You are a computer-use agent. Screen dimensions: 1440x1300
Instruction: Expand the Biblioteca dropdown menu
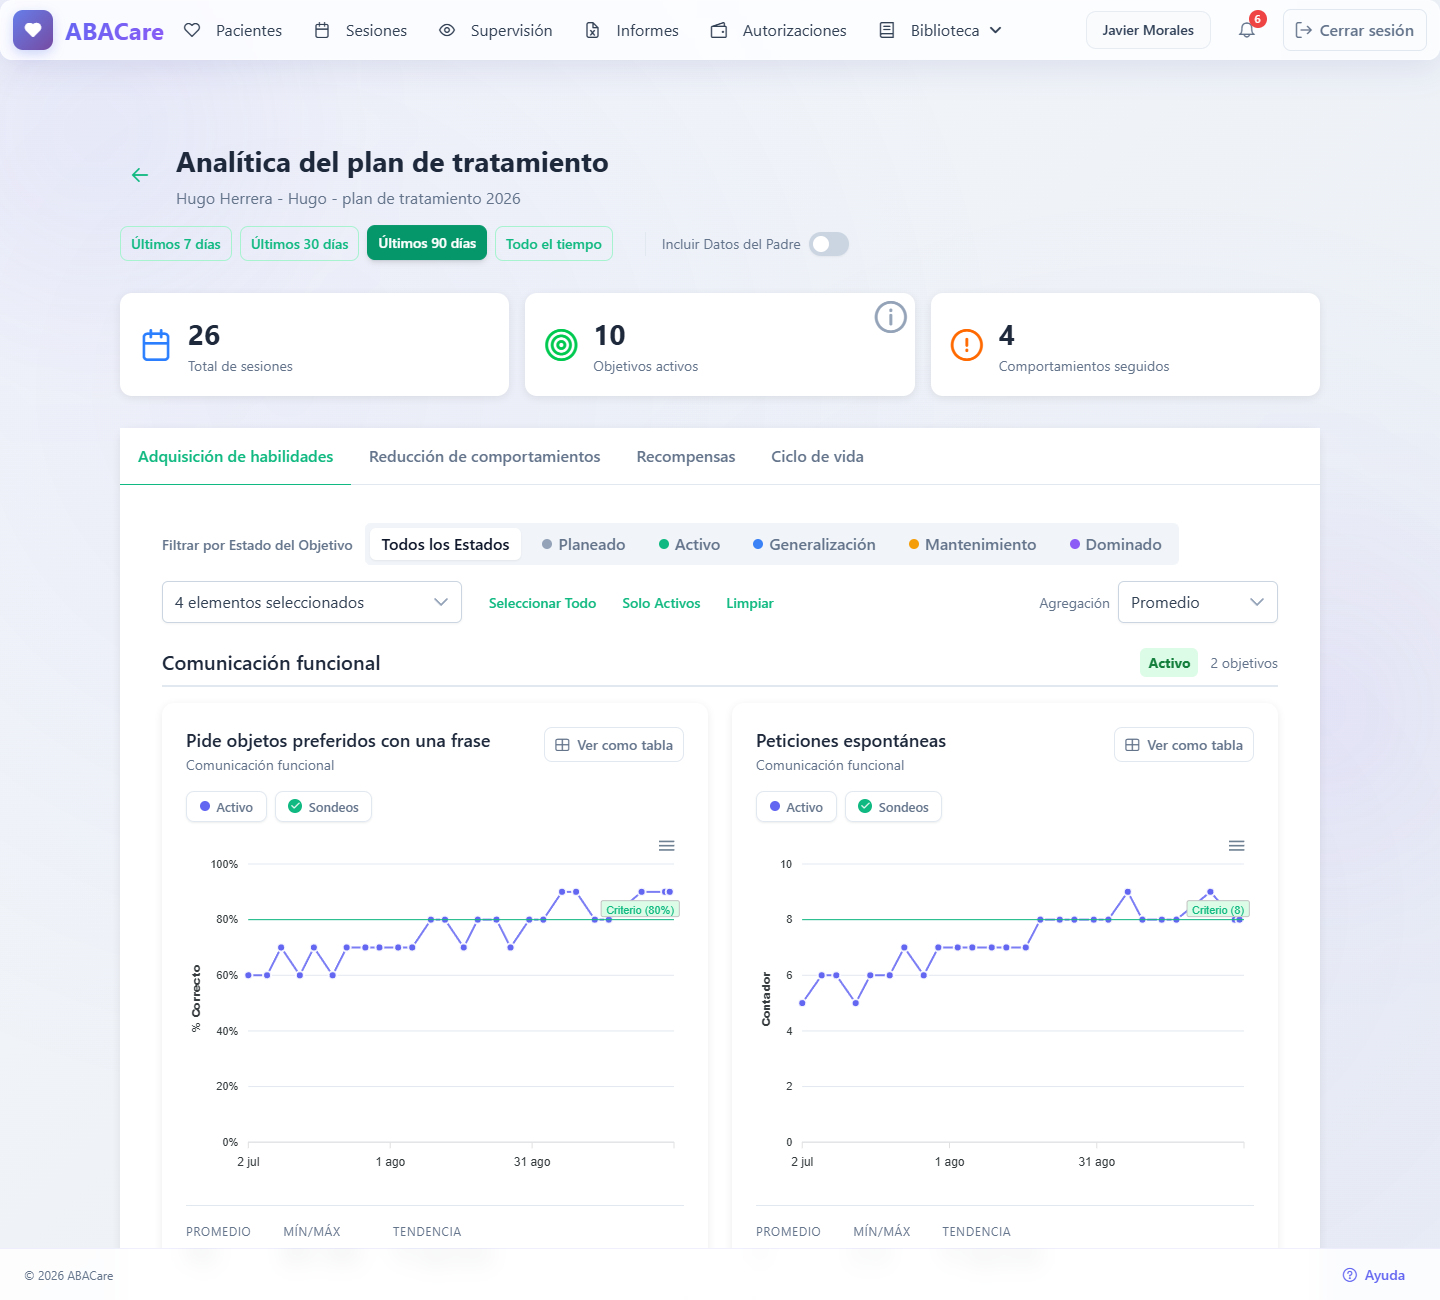tap(995, 30)
